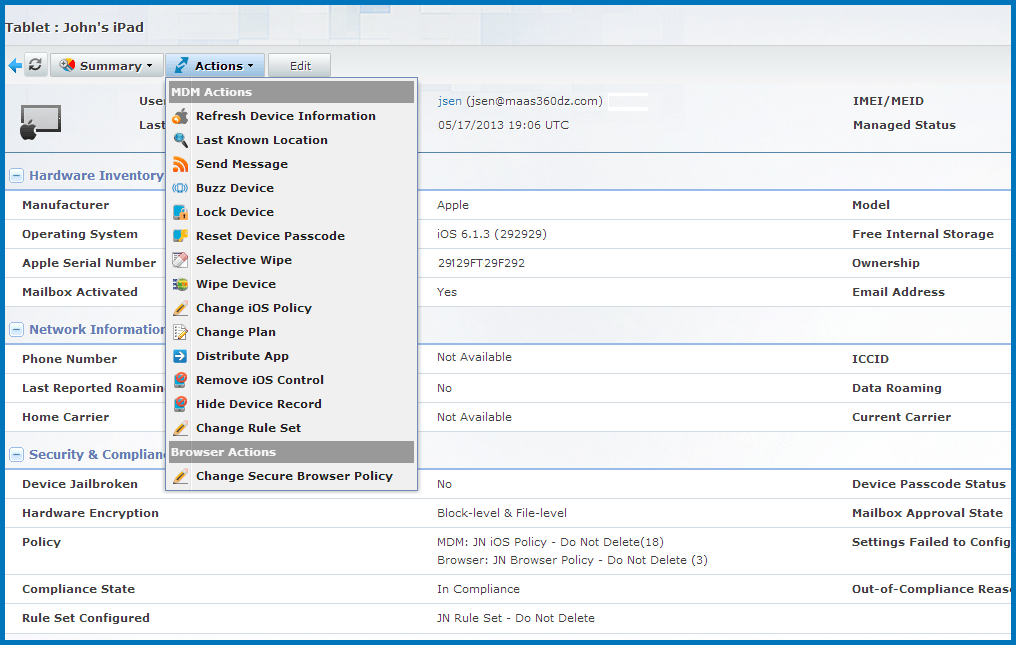Click the Tablet : John's iPad title
The height and width of the screenshot is (645, 1016).
pos(75,28)
